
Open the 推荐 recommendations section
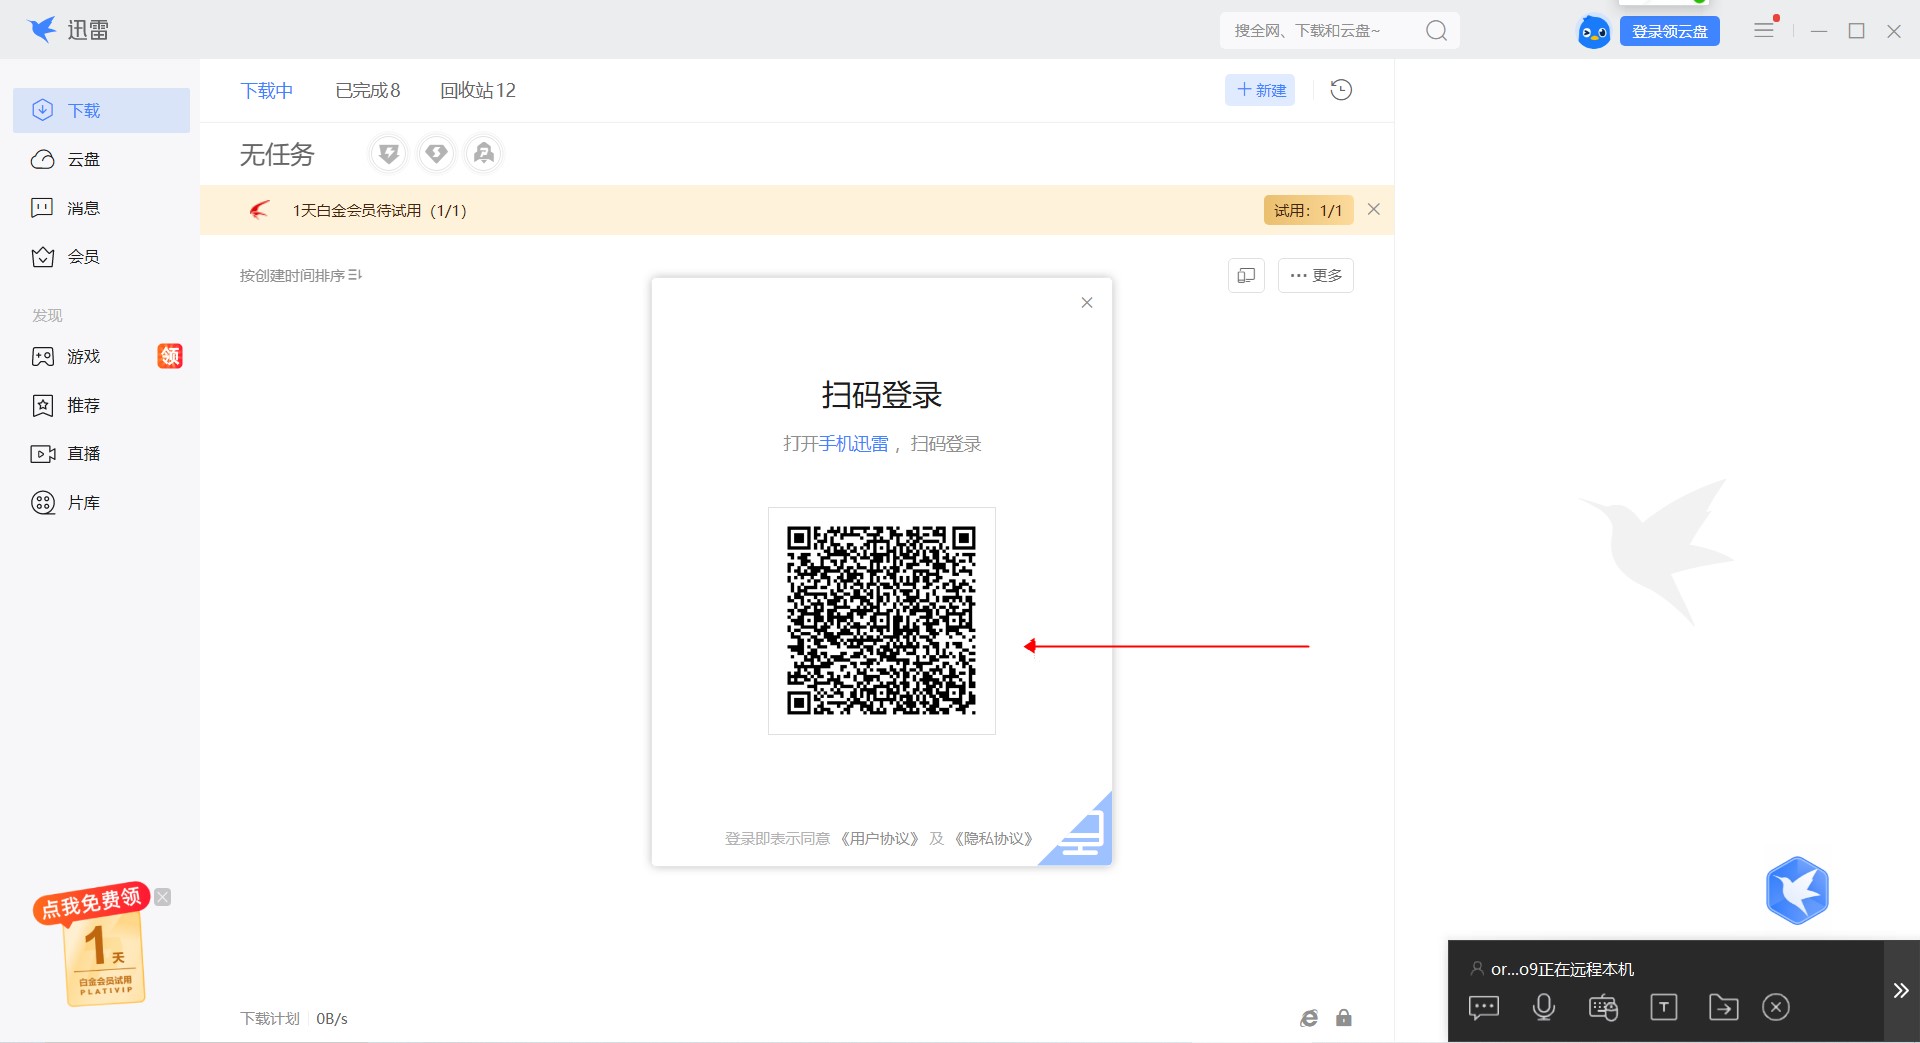tap(101, 405)
